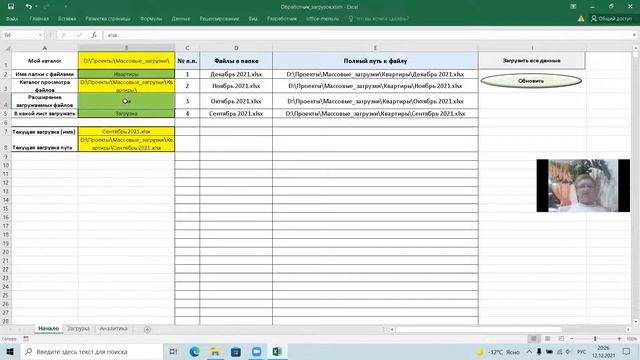The height and width of the screenshot is (360, 640).
Task: Open the Данные ribbon tab
Action: click(181, 19)
